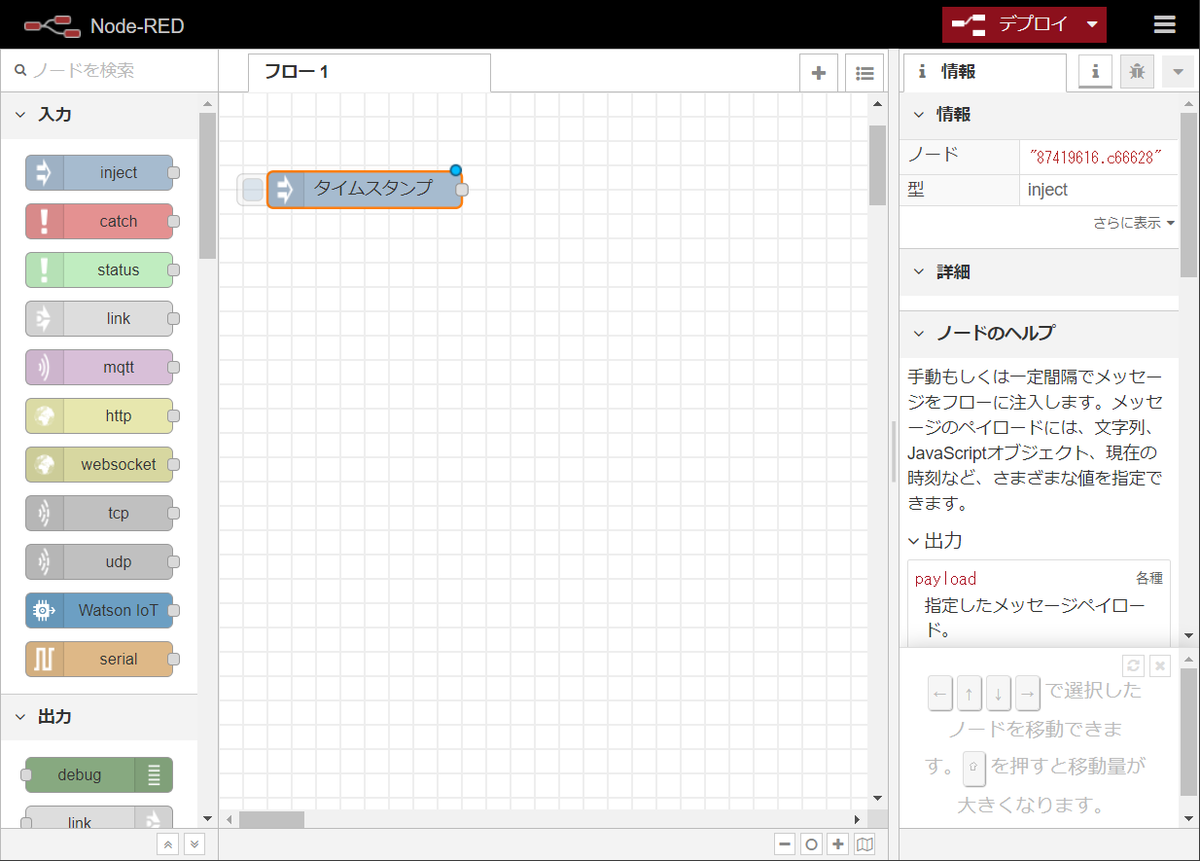Open the デプロイ dropdown arrow
Image resolution: width=1200 pixels, height=861 pixels.
tap(1092, 25)
